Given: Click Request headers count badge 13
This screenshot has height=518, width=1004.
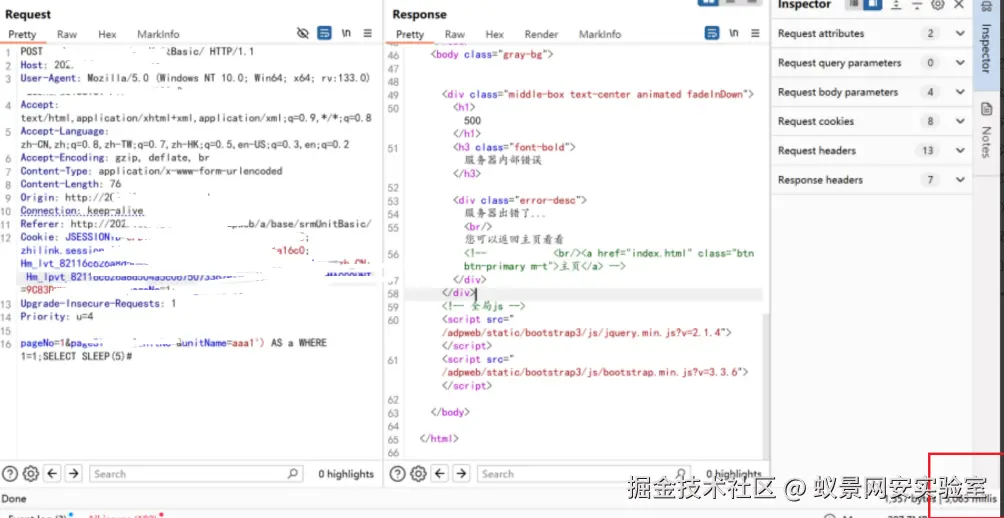Looking at the screenshot, I should click(x=927, y=150).
